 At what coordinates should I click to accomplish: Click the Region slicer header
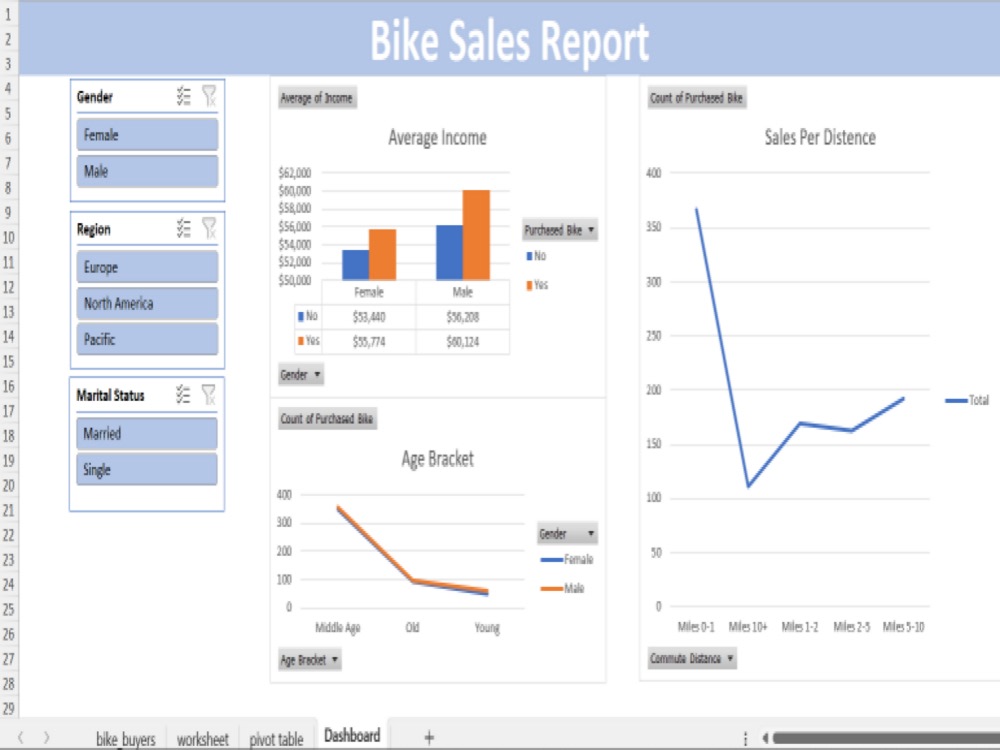click(x=94, y=229)
